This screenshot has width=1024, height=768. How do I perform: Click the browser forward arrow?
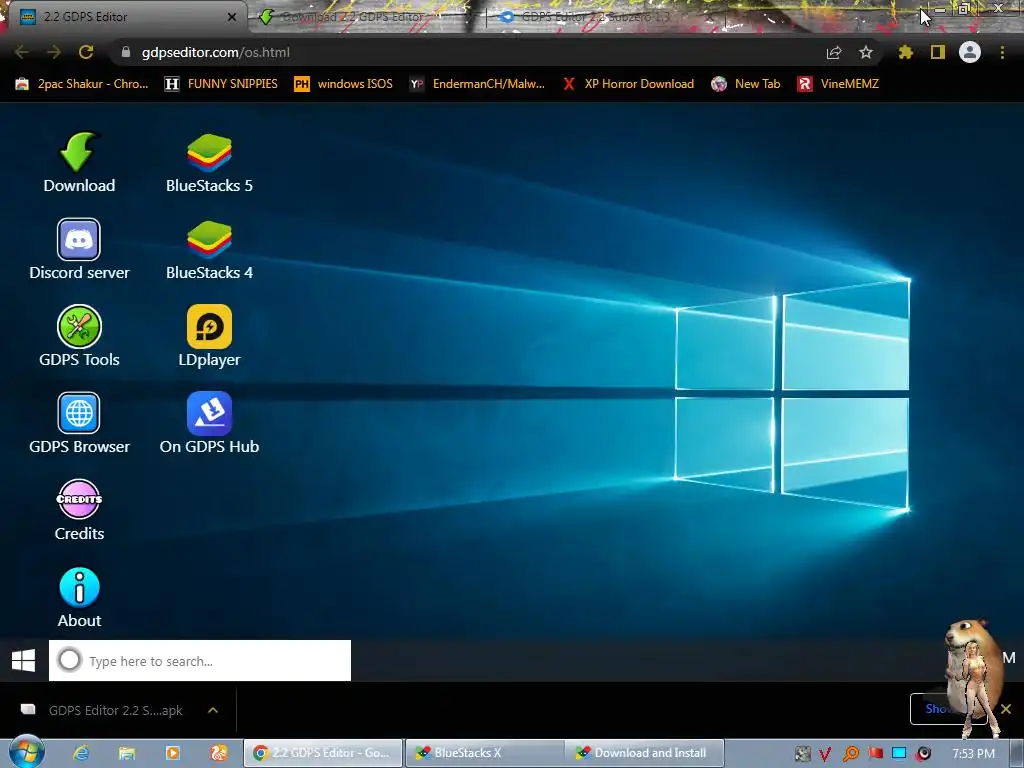[x=54, y=52]
